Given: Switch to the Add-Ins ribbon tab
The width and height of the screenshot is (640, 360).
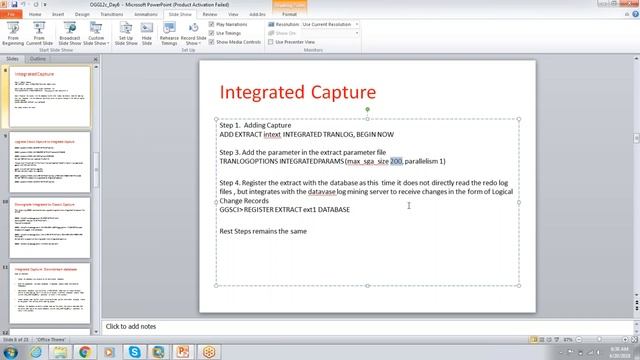Looking at the screenshot, I should (x=257, y=14).
